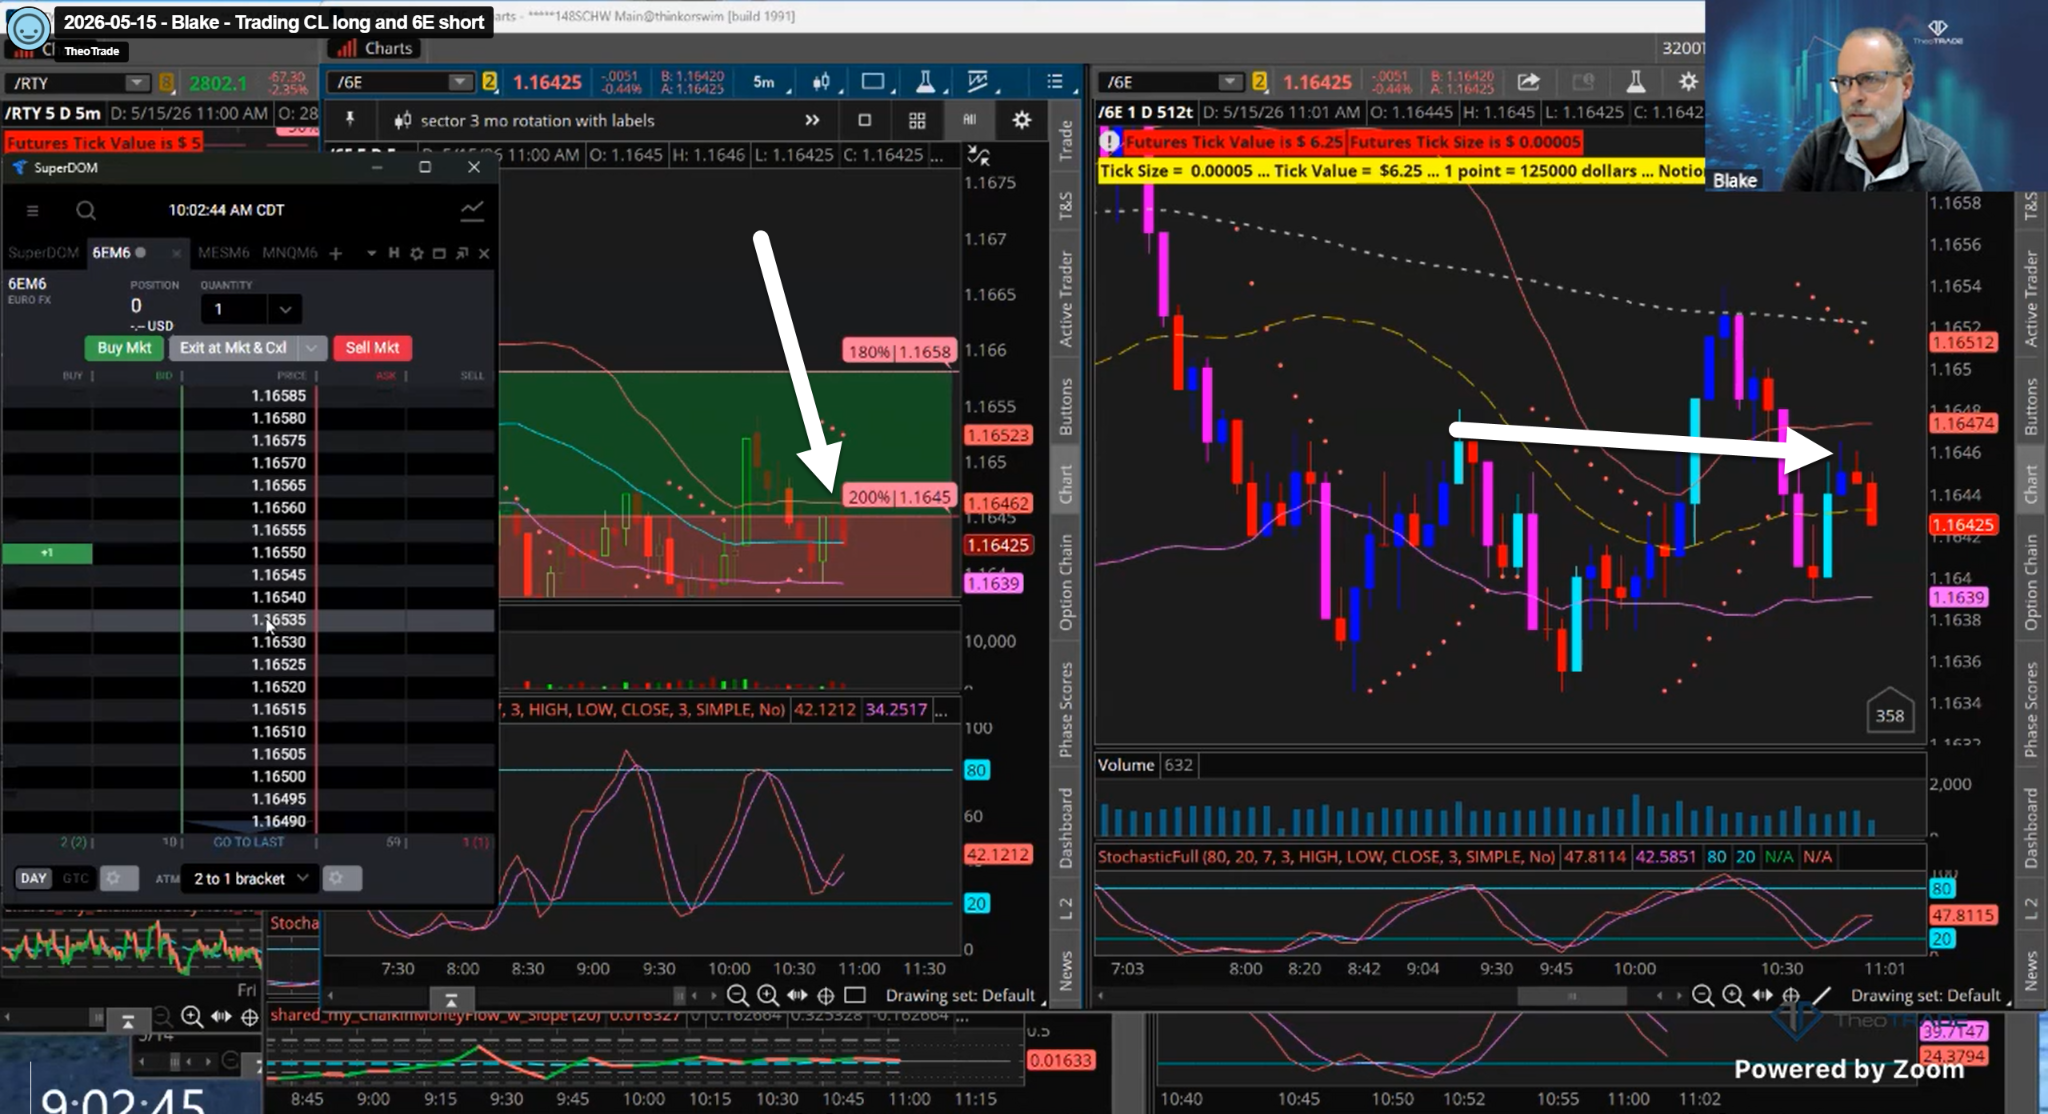Open settings gear in right chart toolbar
Image resolution: width=2048 pixels, height=1114 pixels.
(x=1688, y=82)
